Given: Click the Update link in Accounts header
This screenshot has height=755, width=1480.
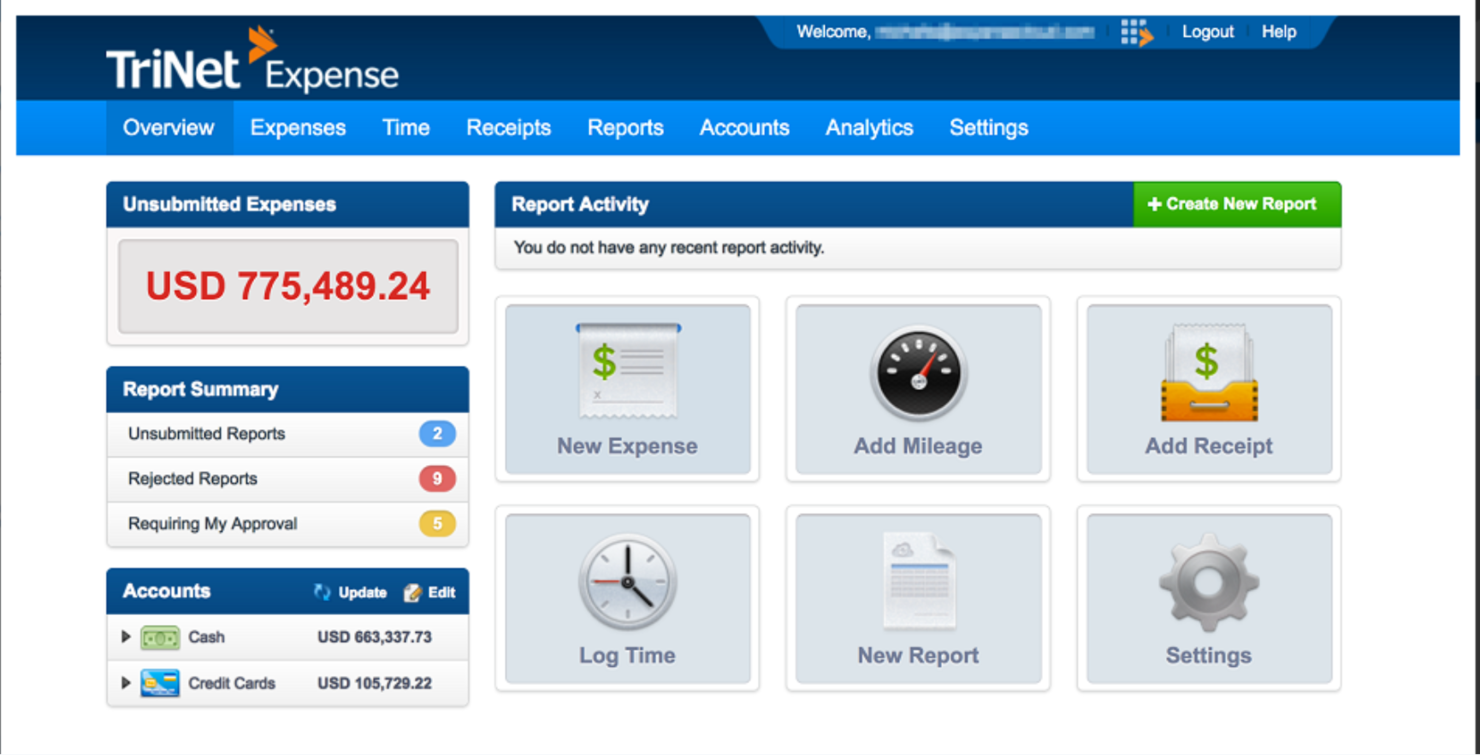Looking at the screenshot, I should point(362,593).
